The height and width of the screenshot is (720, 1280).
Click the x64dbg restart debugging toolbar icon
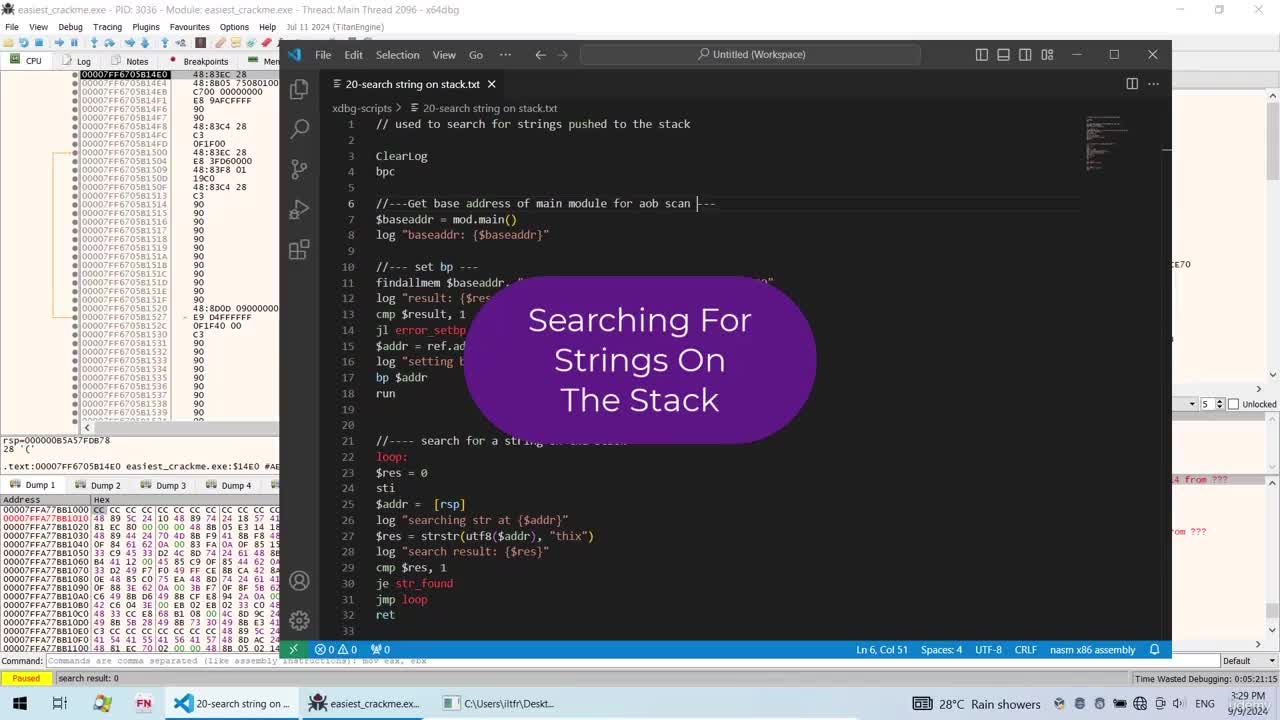(x=23, y=43)
